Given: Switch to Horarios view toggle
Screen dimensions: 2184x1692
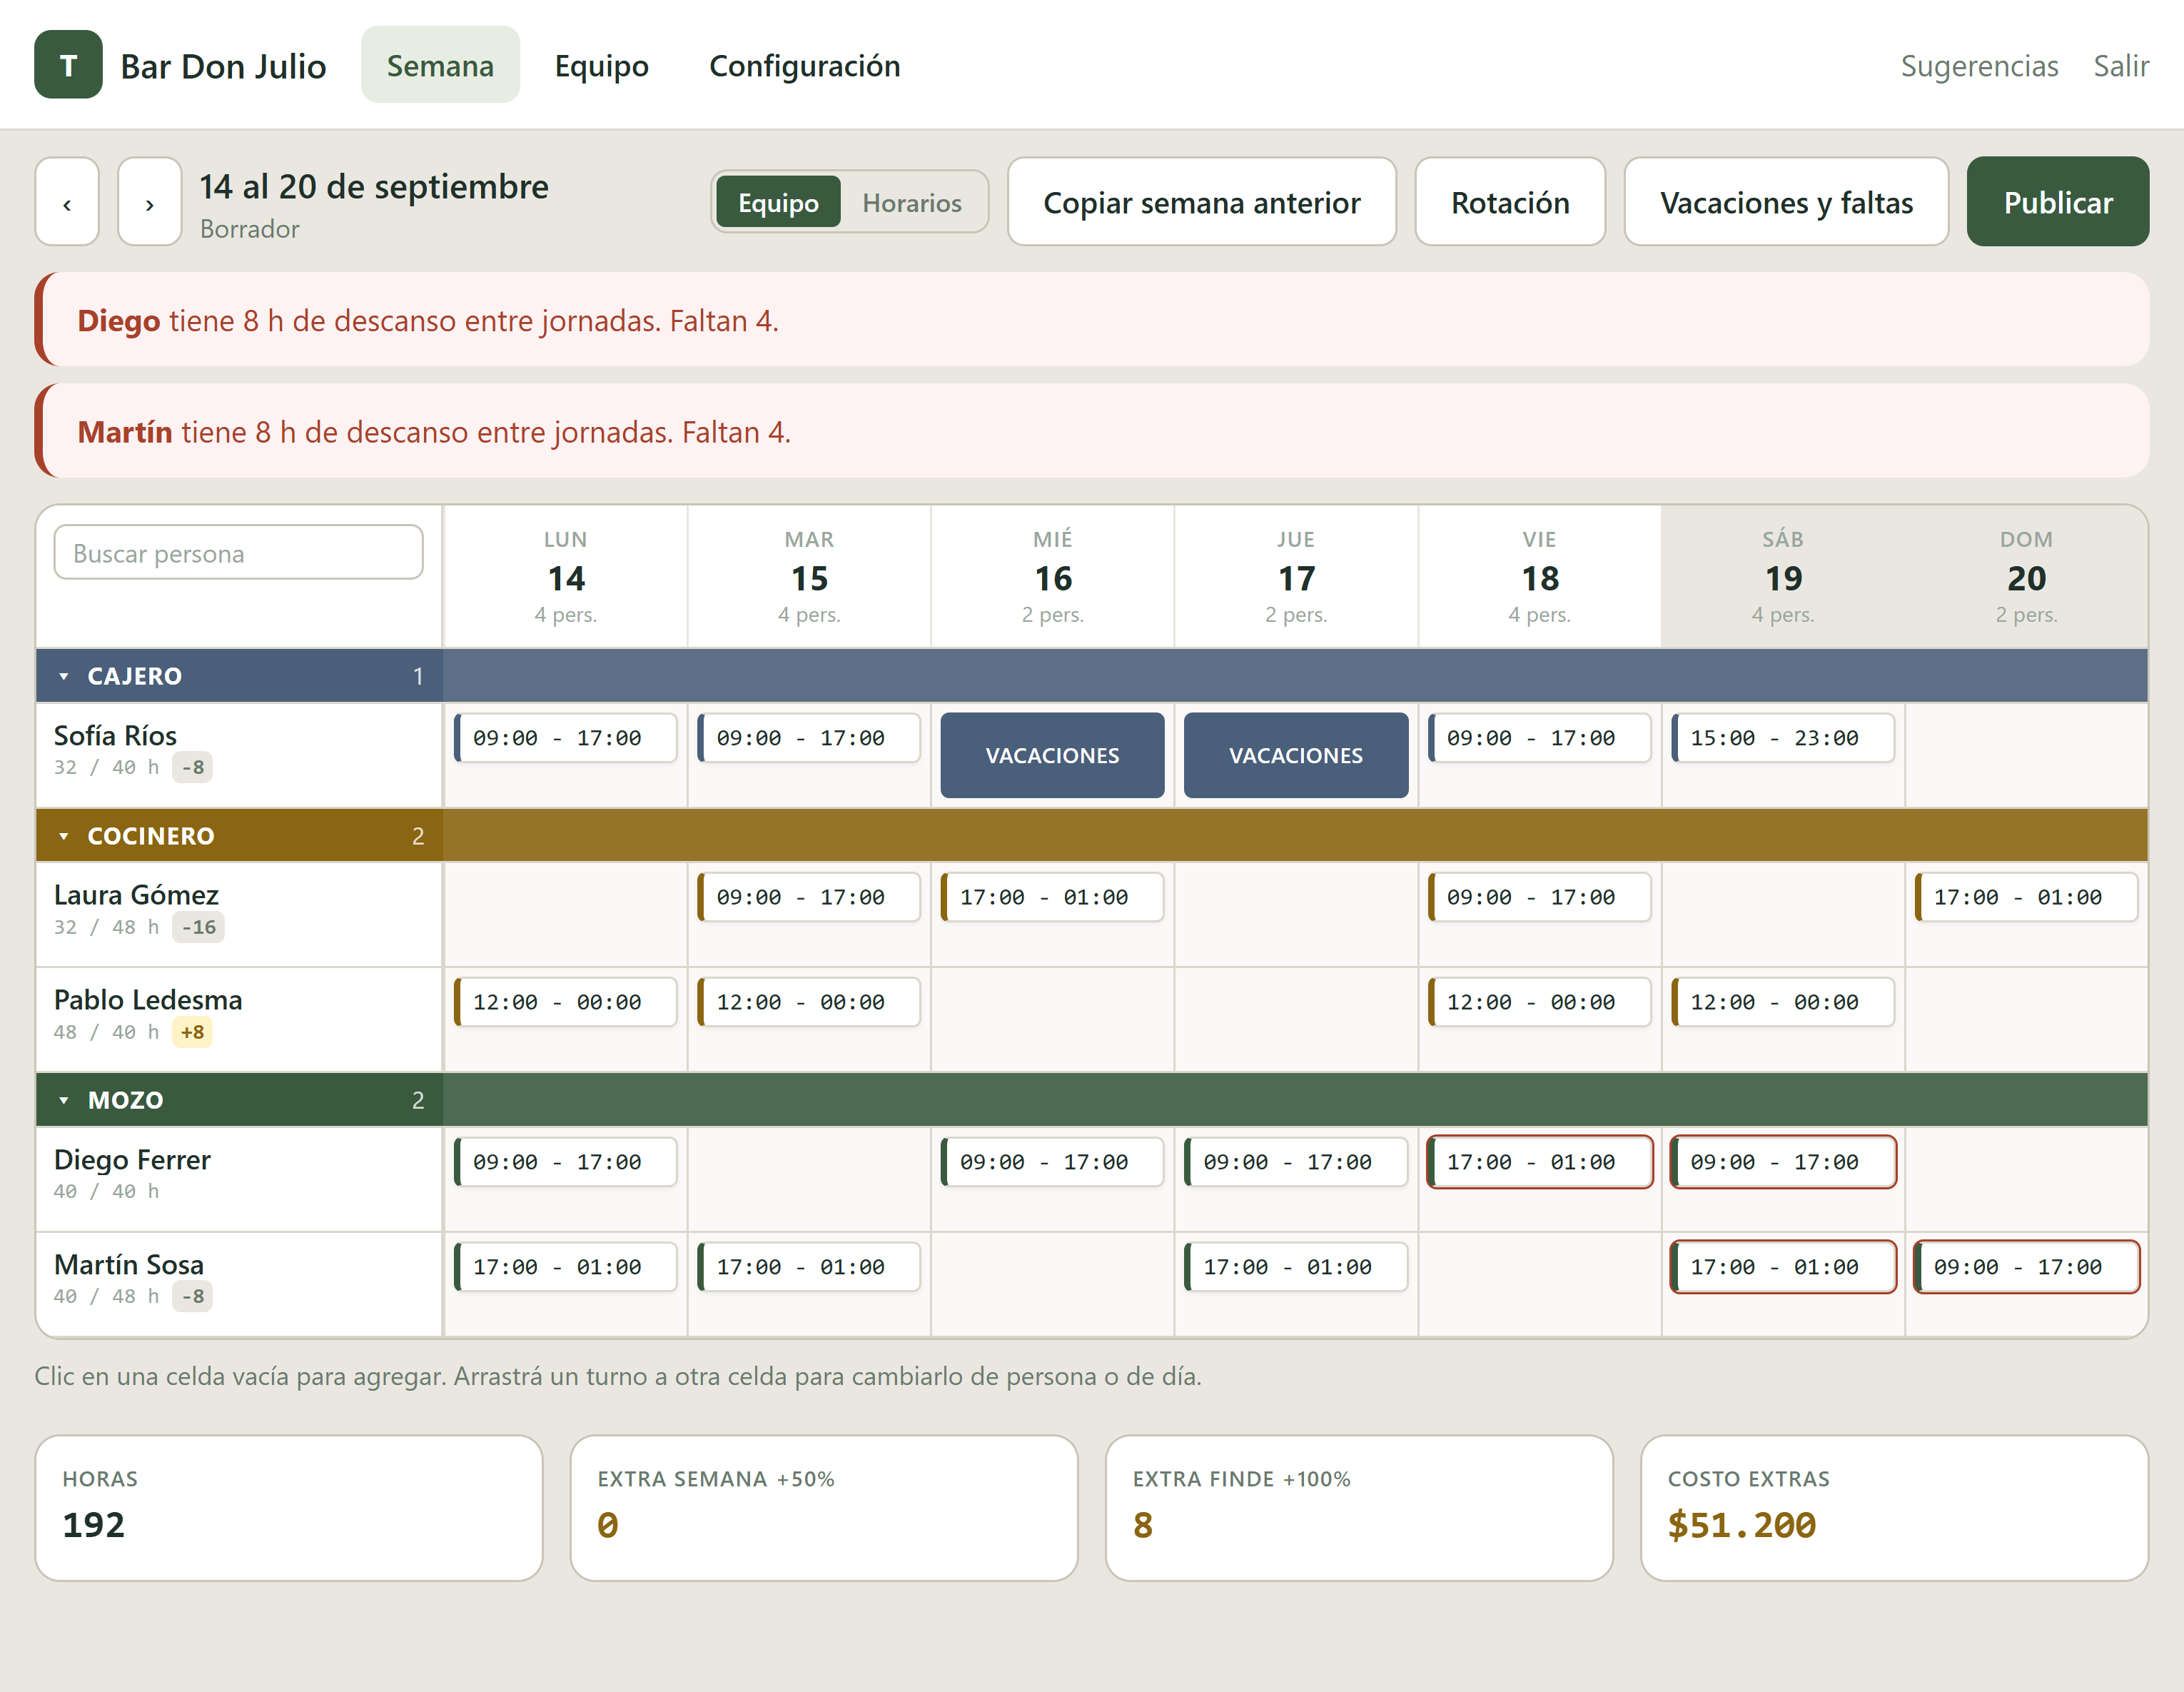Looking at the screenshot, I should pos(912,203).
